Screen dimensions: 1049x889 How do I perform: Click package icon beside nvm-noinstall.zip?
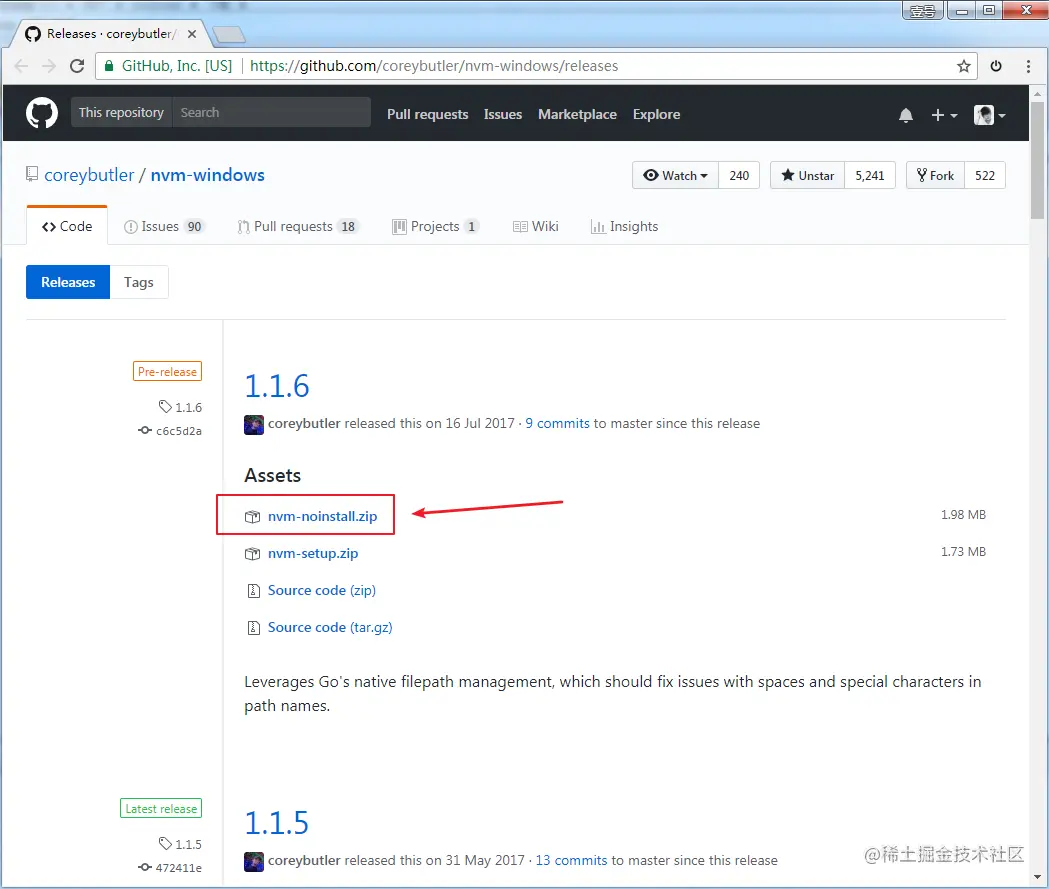pyautogui.click(x=252, y=517)
